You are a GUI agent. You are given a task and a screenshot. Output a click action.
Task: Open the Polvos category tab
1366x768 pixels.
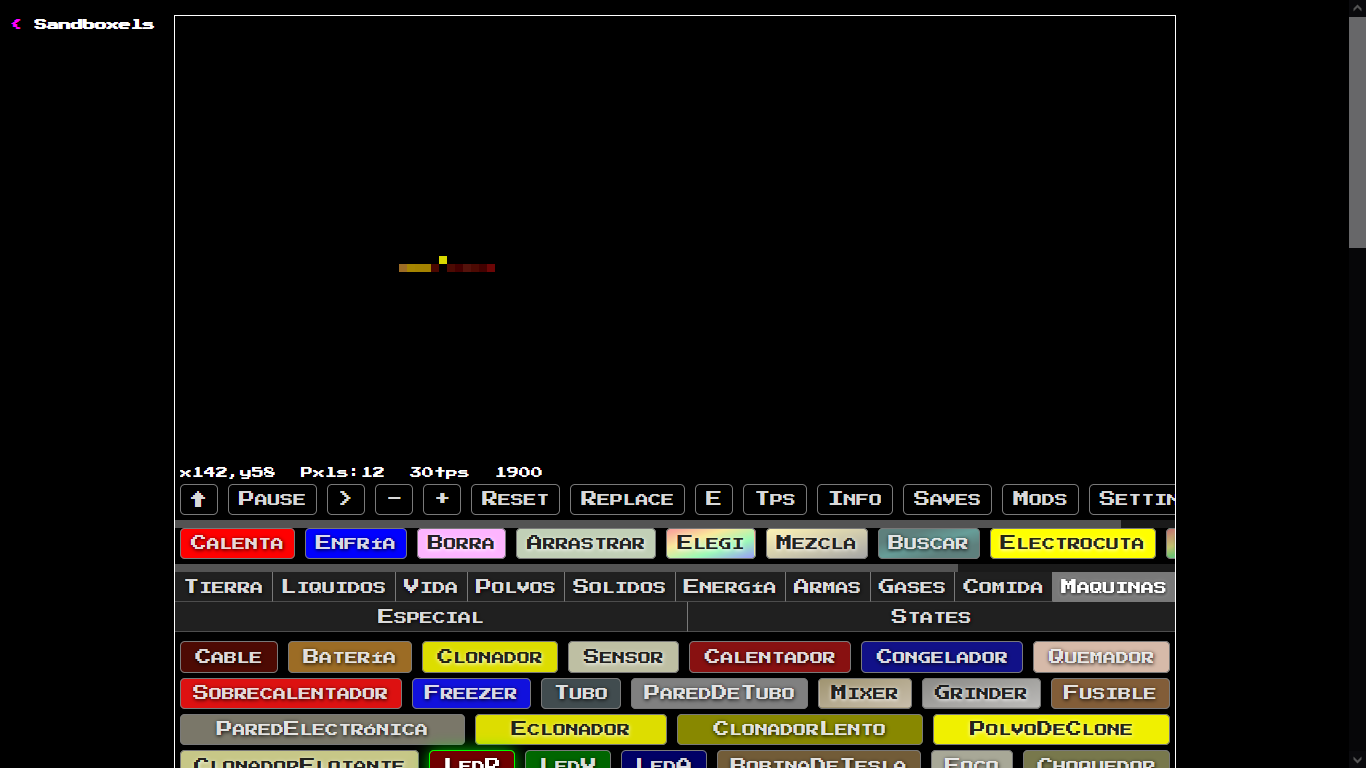coord(516,587)
